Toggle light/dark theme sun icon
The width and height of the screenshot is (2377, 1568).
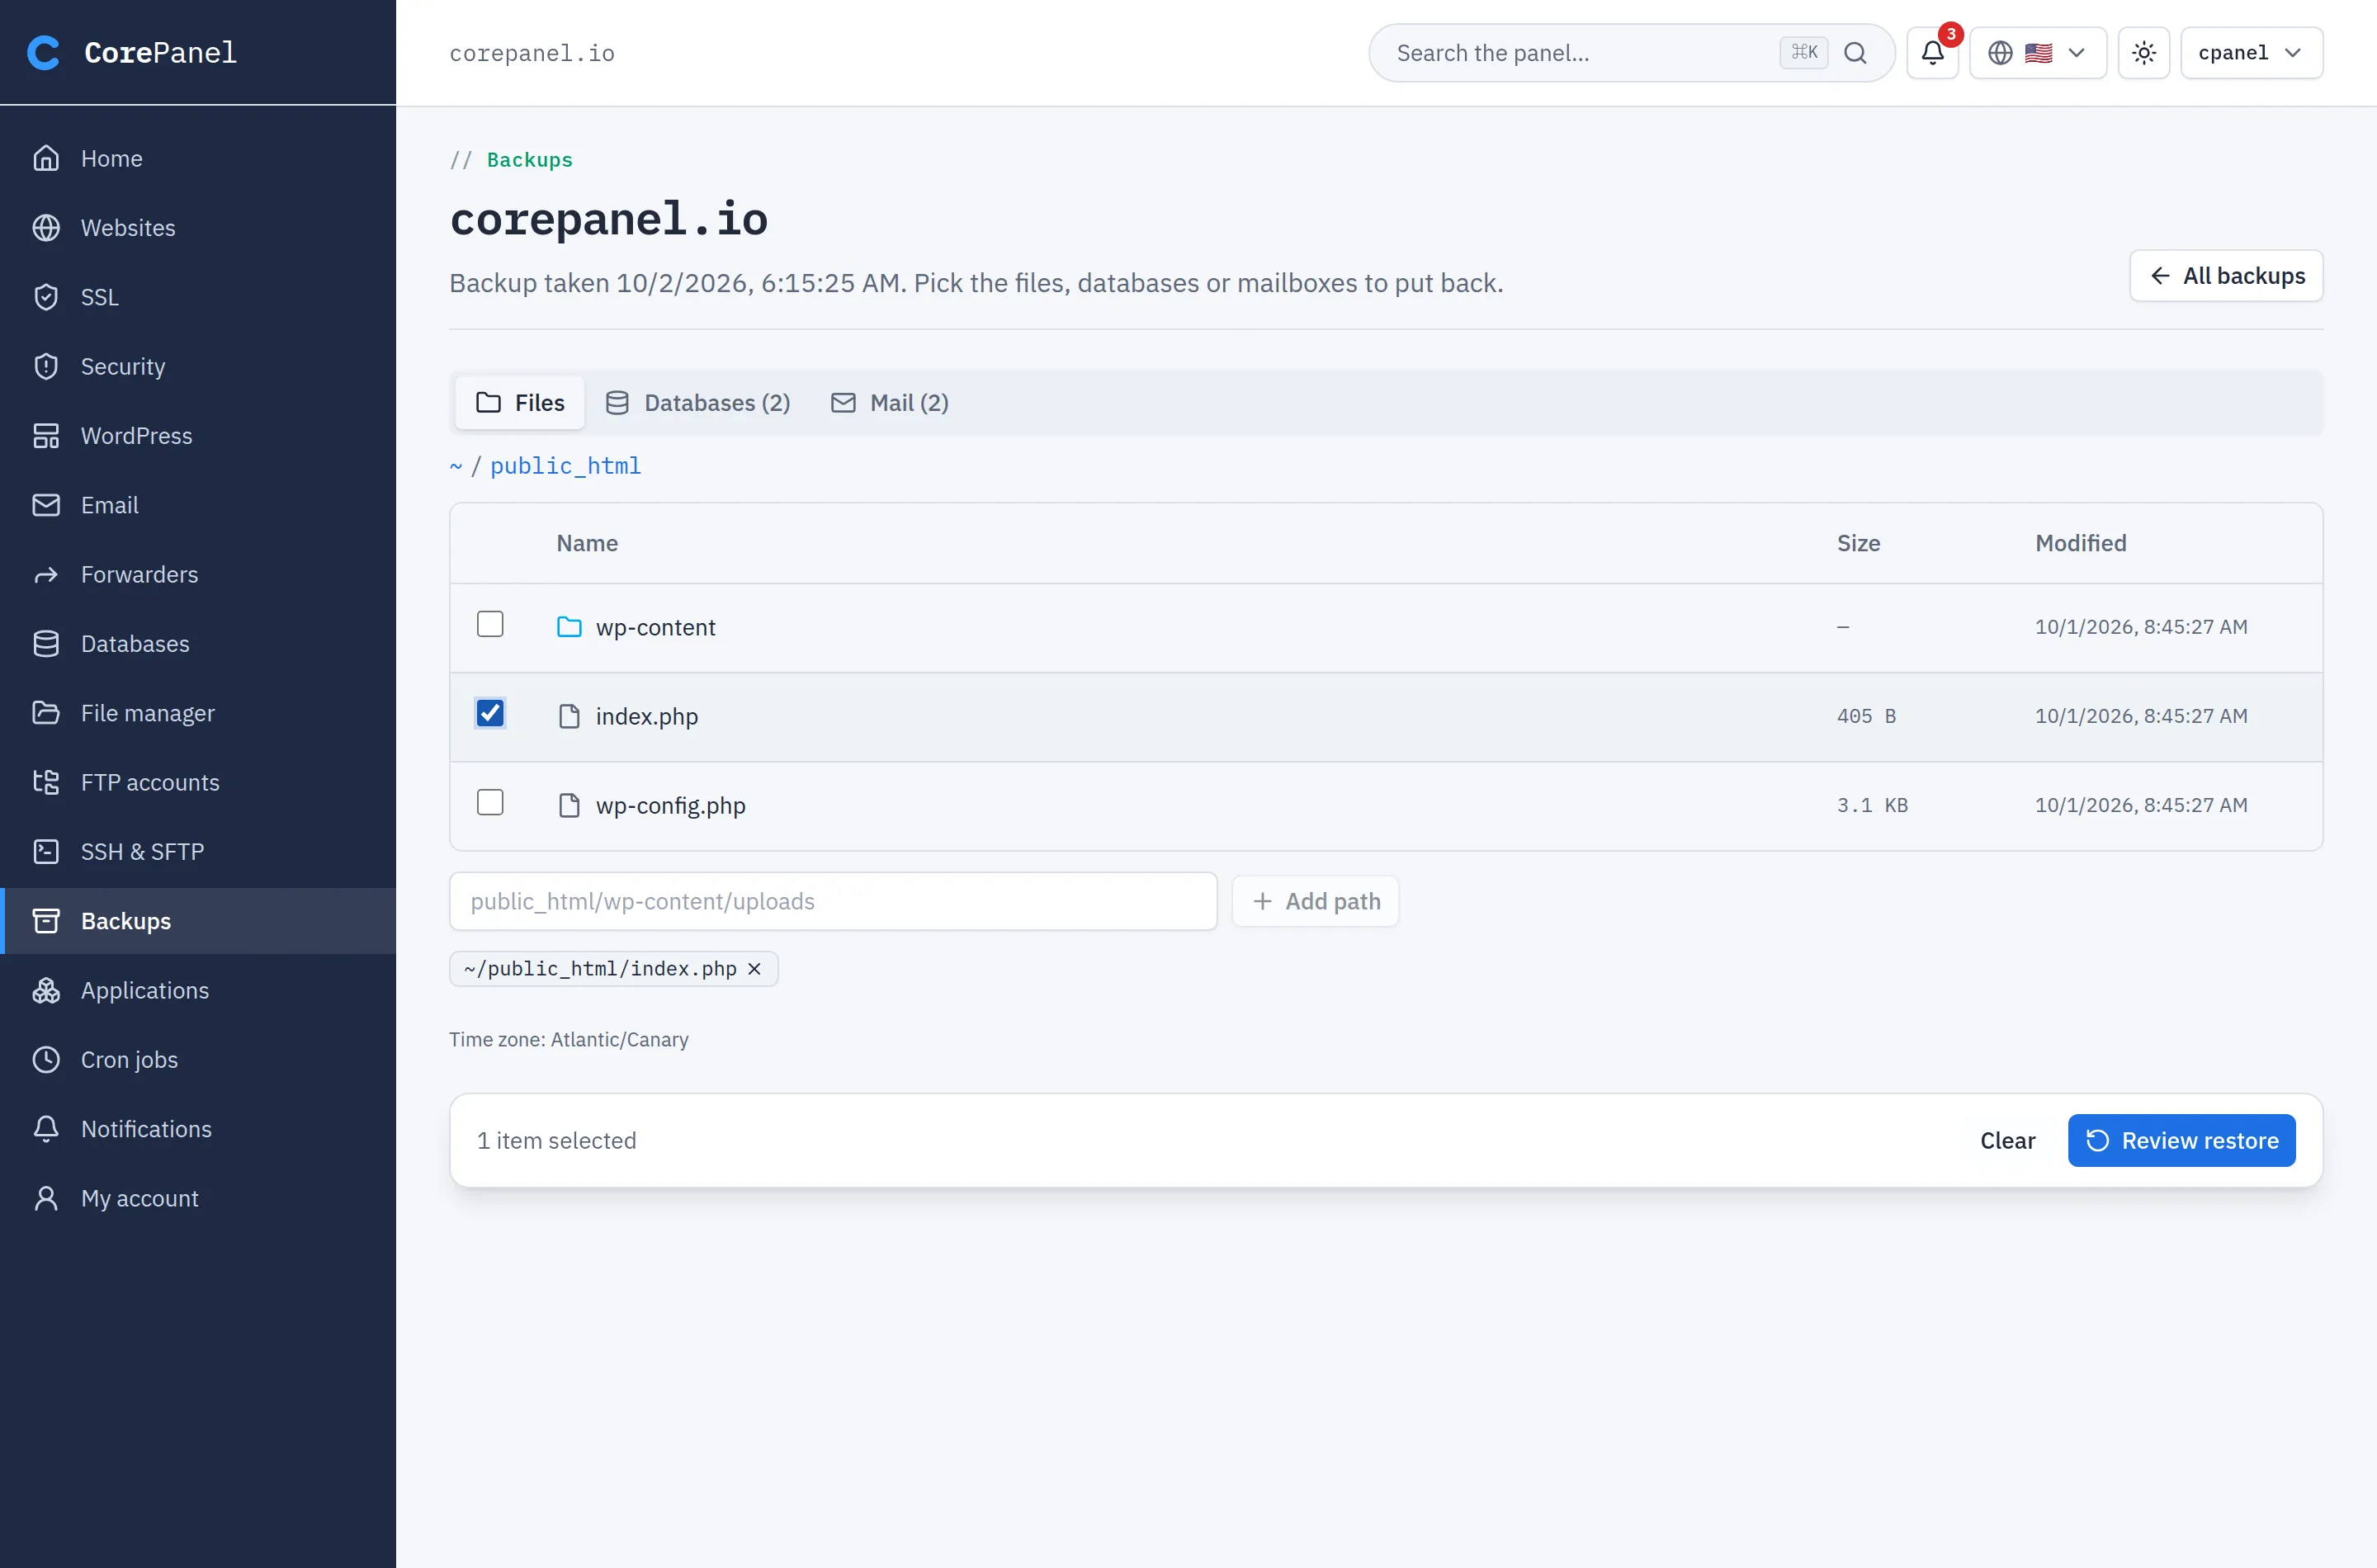click(2143, 53)
